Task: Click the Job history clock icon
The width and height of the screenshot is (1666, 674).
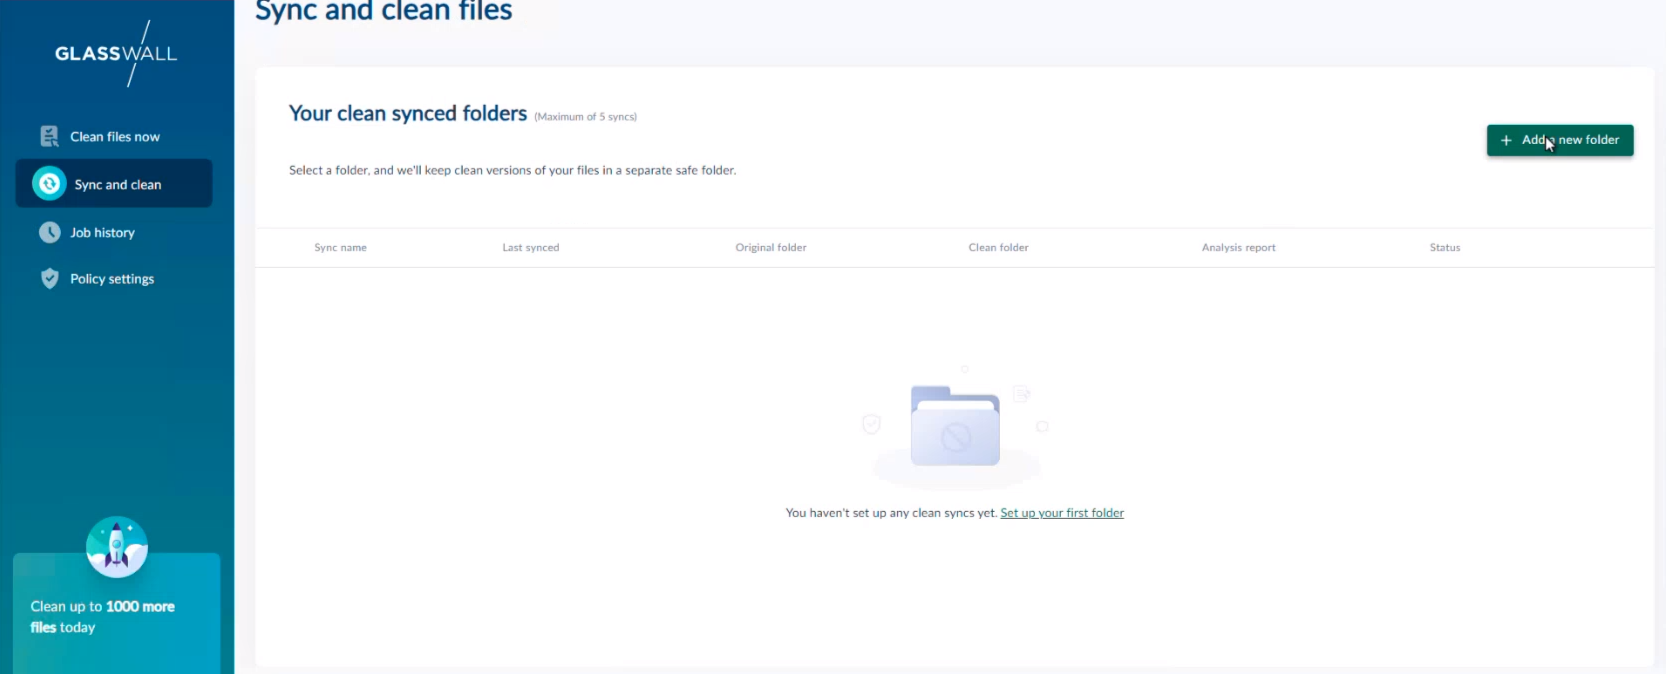Action: tap(49, 232)
